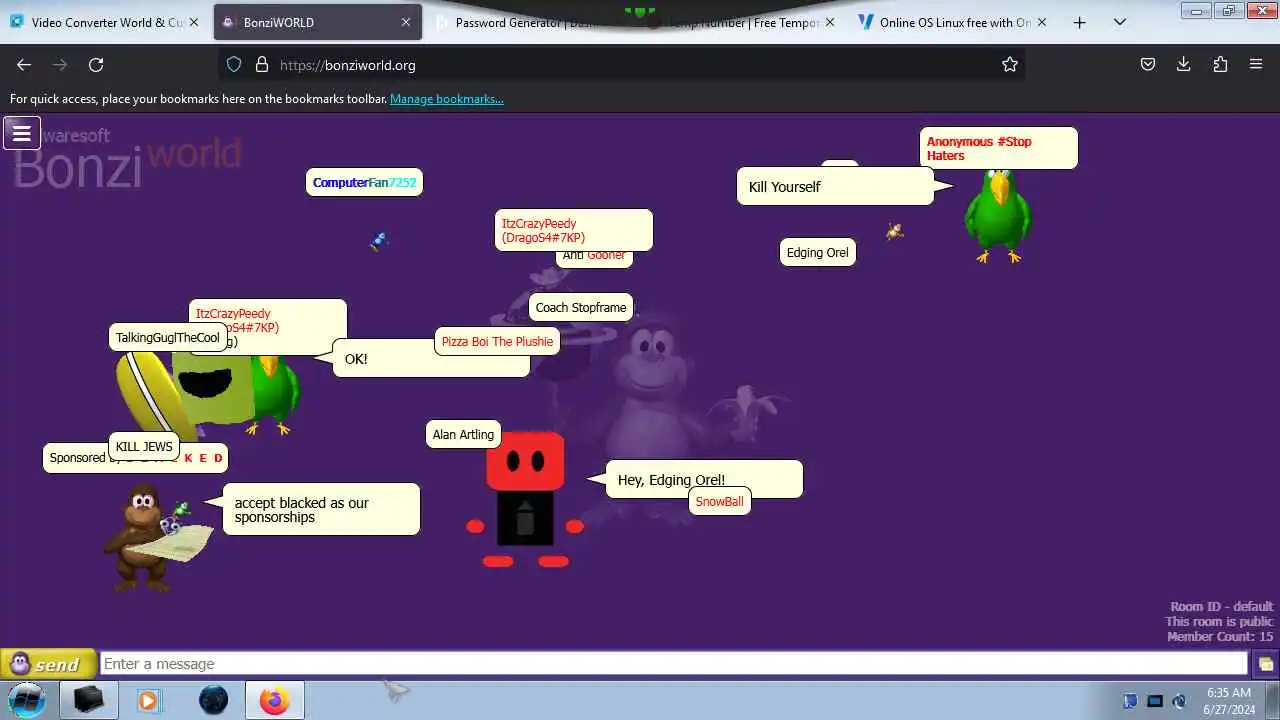
Task: Click the Pizza Boi The Plushie name tag
Action: pos(497,341)
